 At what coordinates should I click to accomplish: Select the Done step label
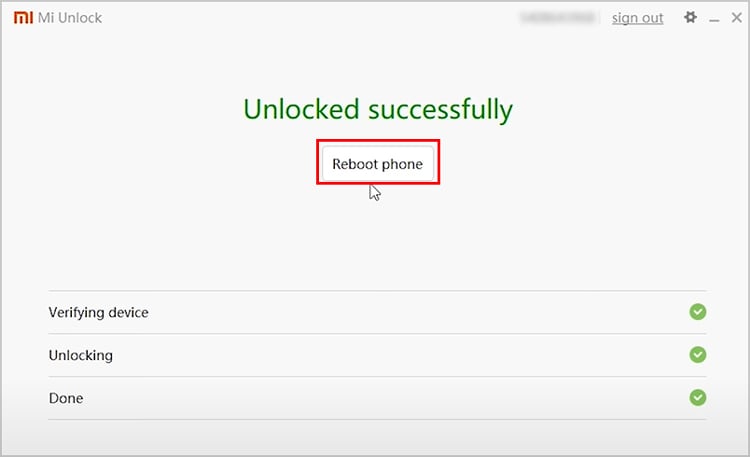(x=66, y=398)
